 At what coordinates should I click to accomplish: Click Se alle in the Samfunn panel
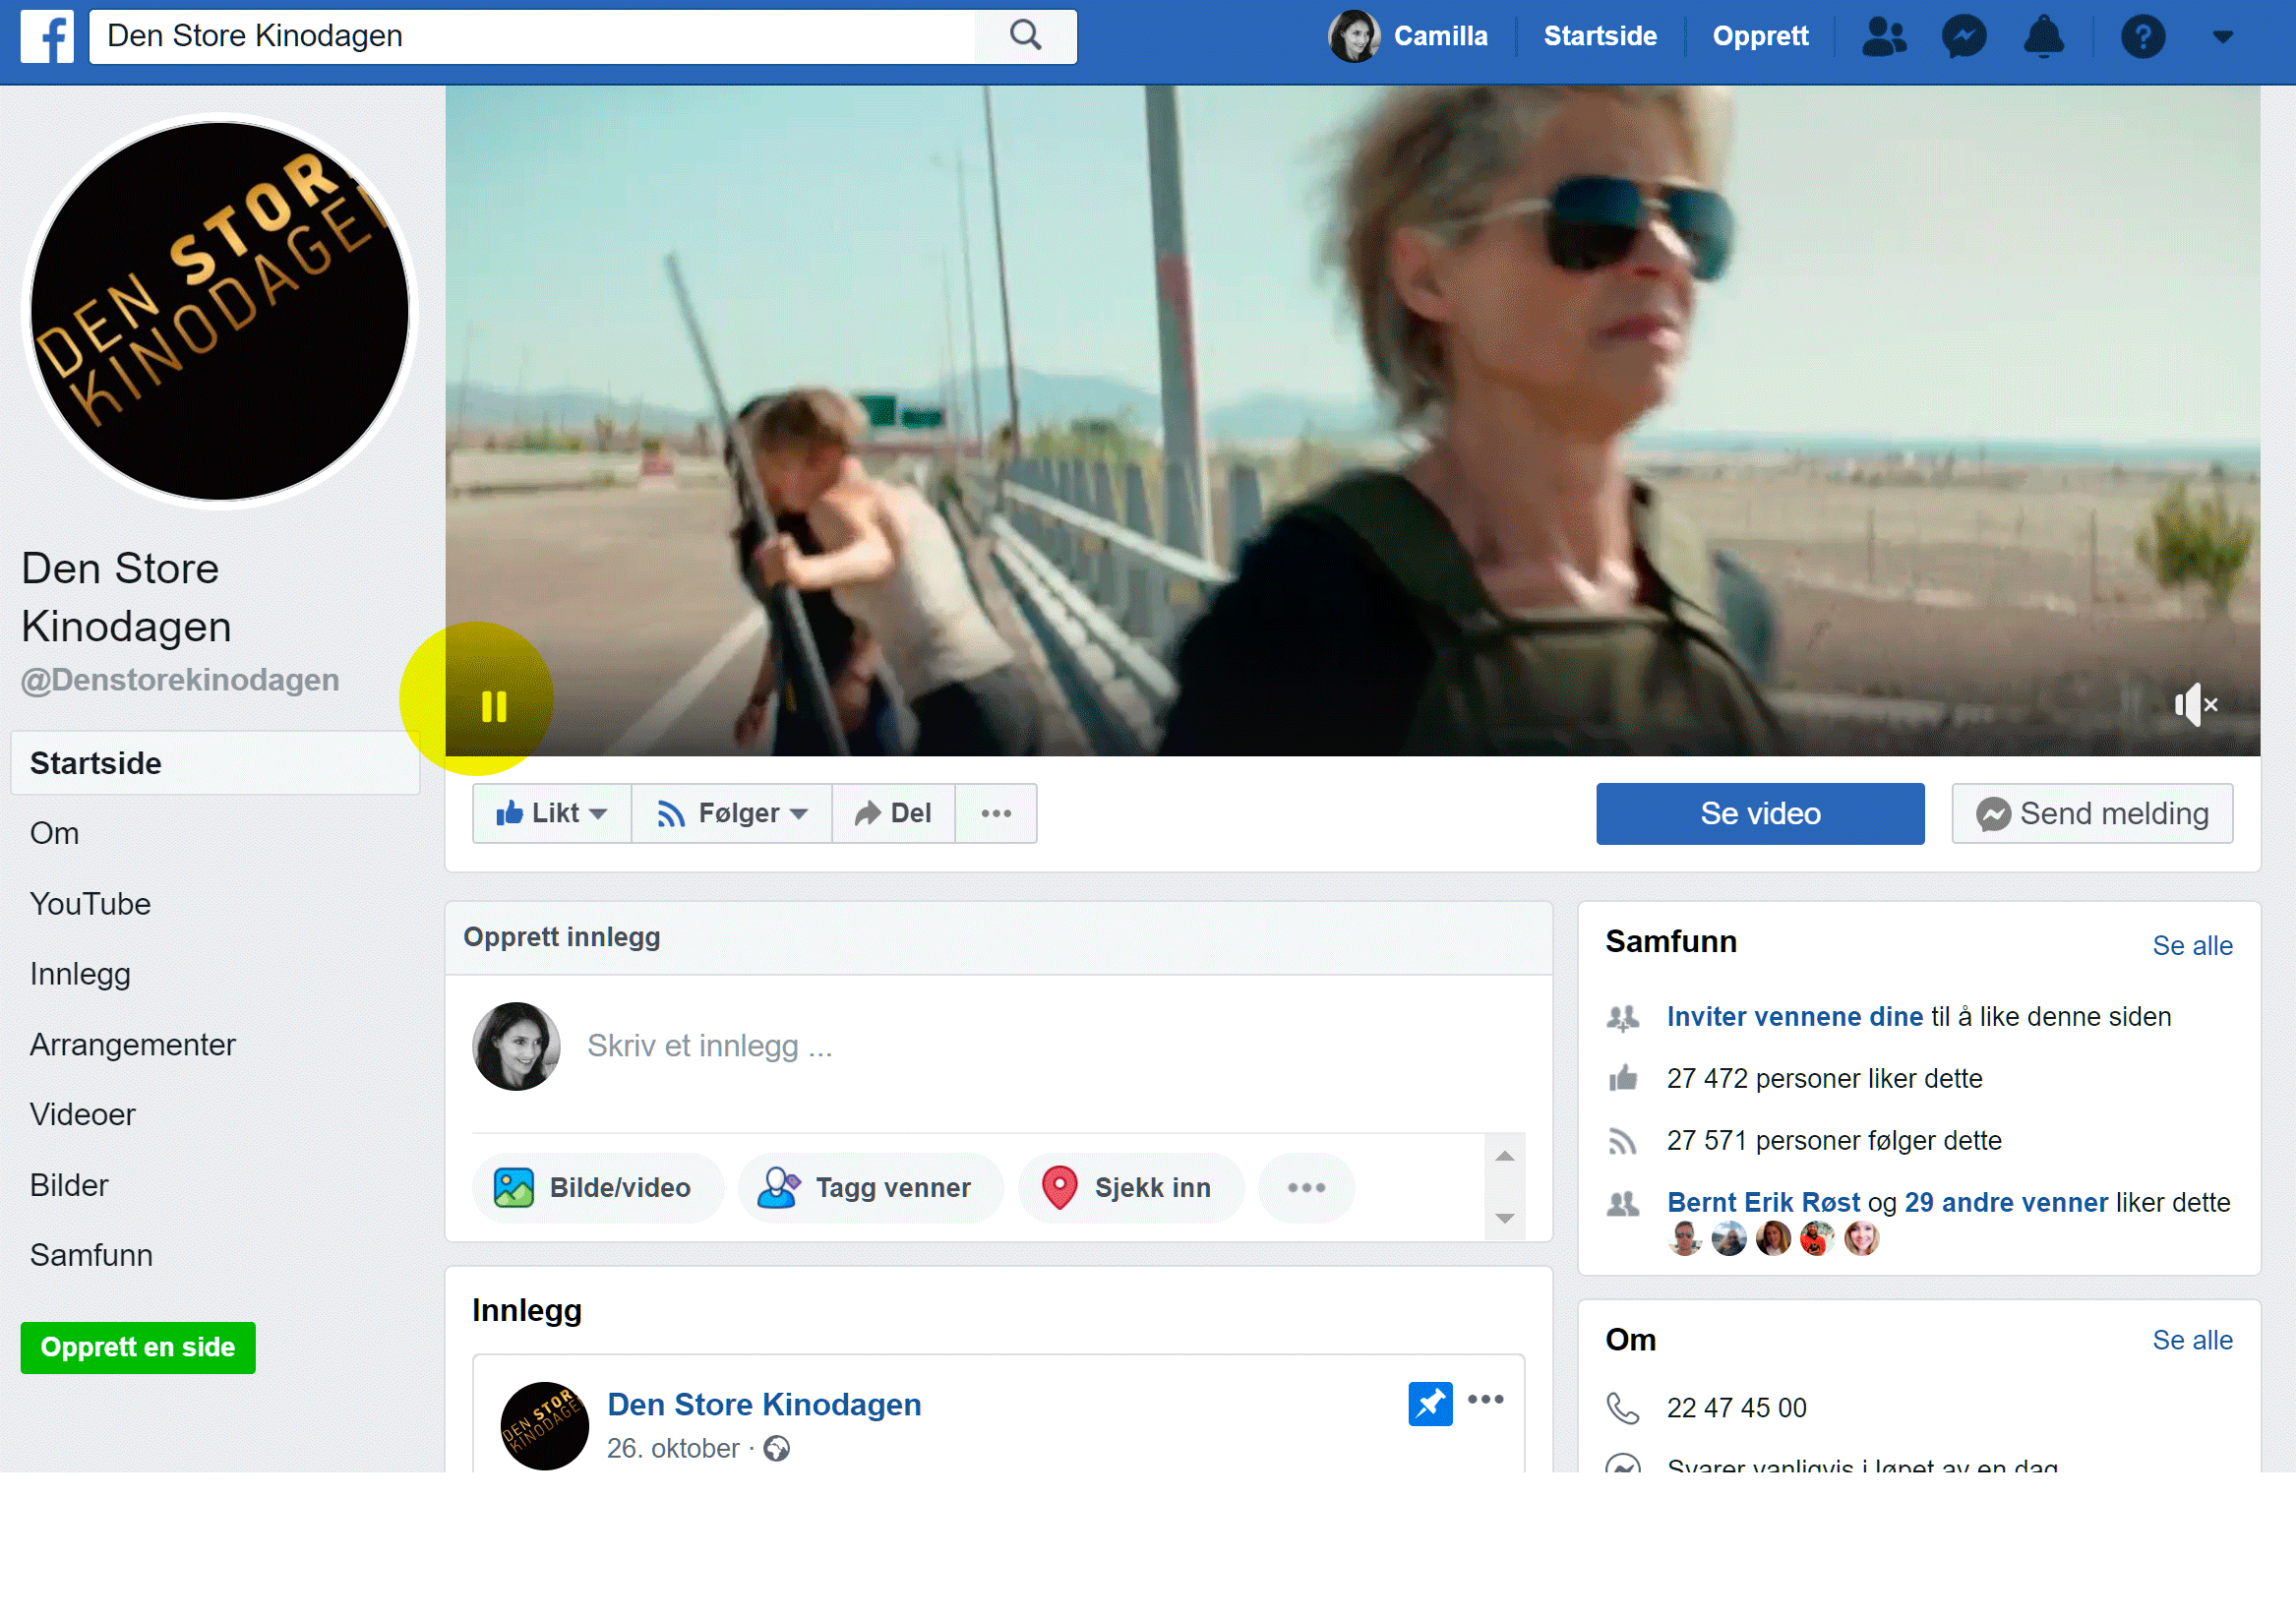tap(2192, 945)
